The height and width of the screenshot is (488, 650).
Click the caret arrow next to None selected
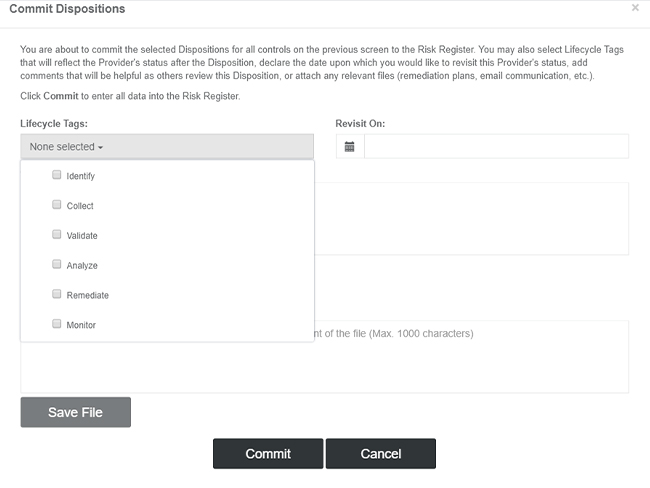pyautogui.click(x=100, y=148)
